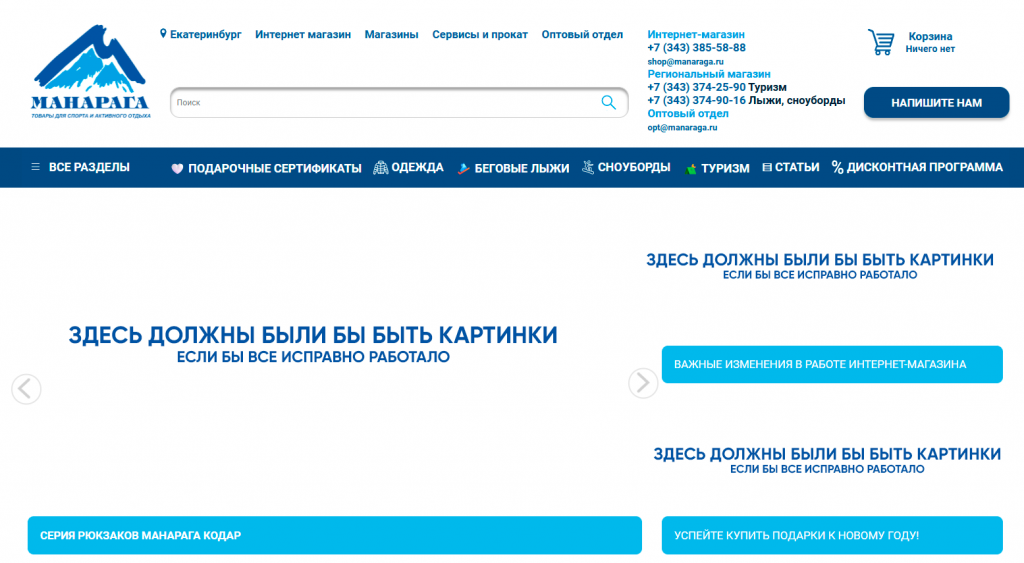
Task: Click the Интернет магазин top link
Action: pos(303,35)
